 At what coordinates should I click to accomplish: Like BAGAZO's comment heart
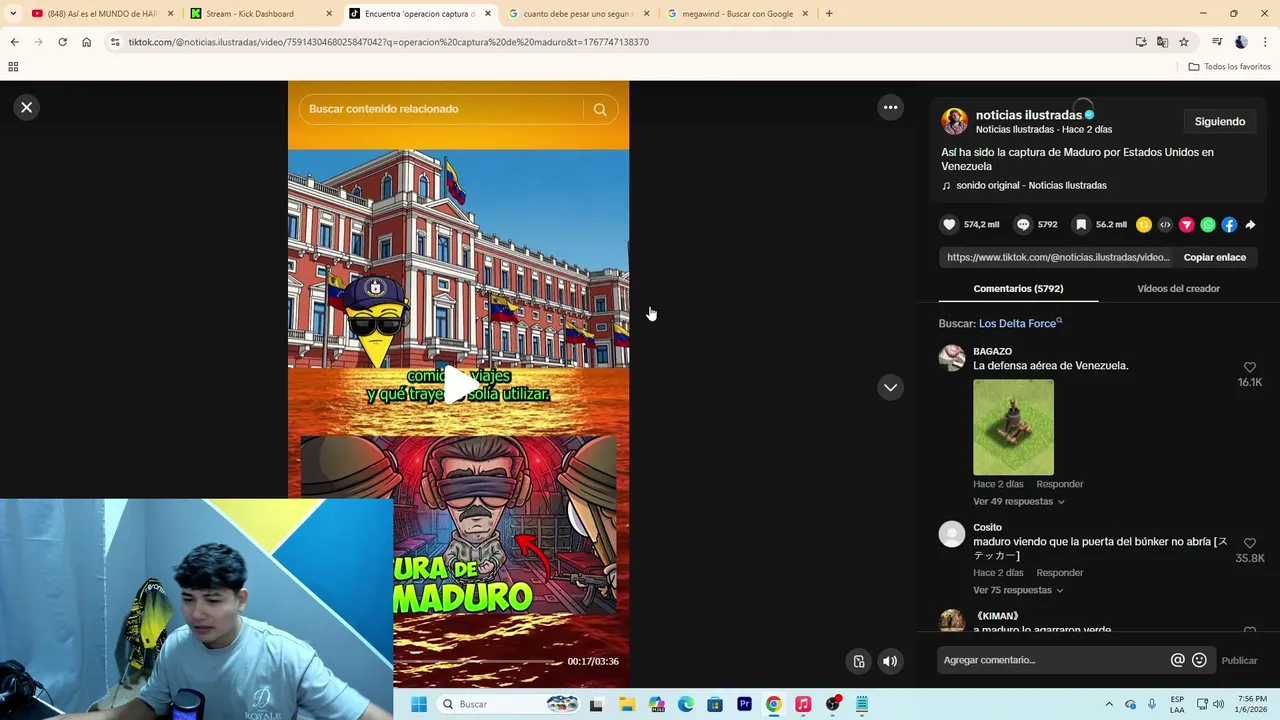point(1249,368)
